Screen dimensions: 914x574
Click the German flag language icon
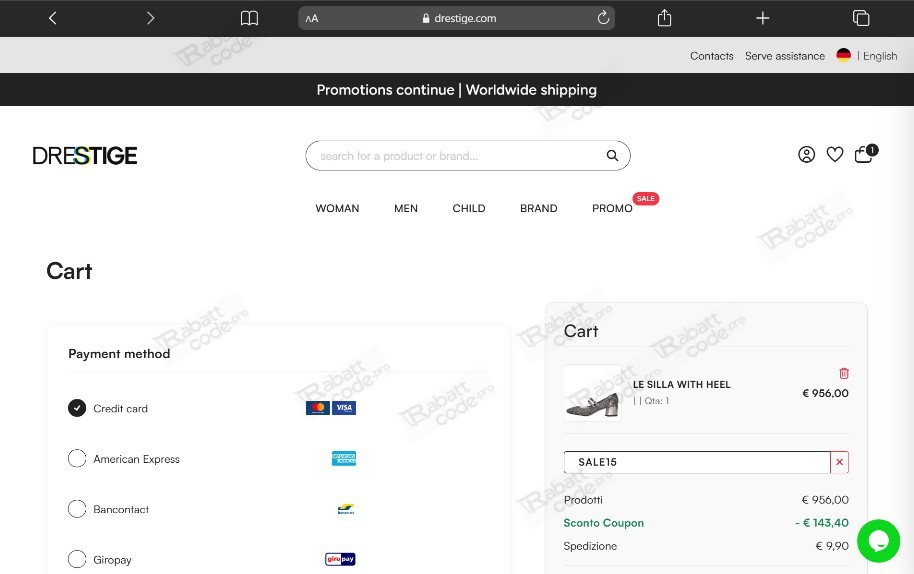point(843,55)
